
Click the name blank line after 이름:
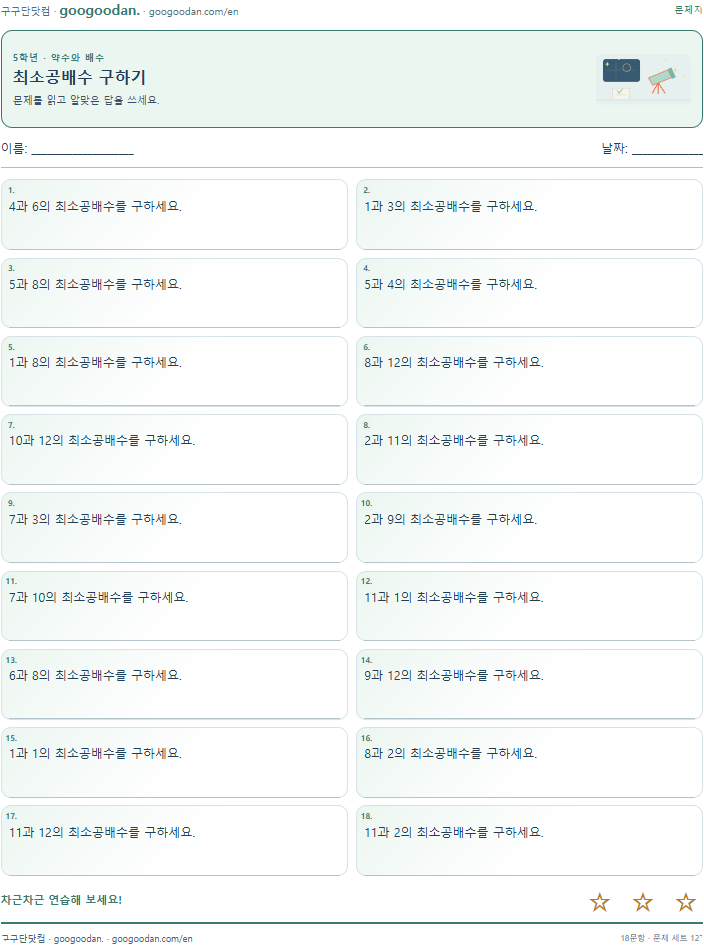coord(83,149)
